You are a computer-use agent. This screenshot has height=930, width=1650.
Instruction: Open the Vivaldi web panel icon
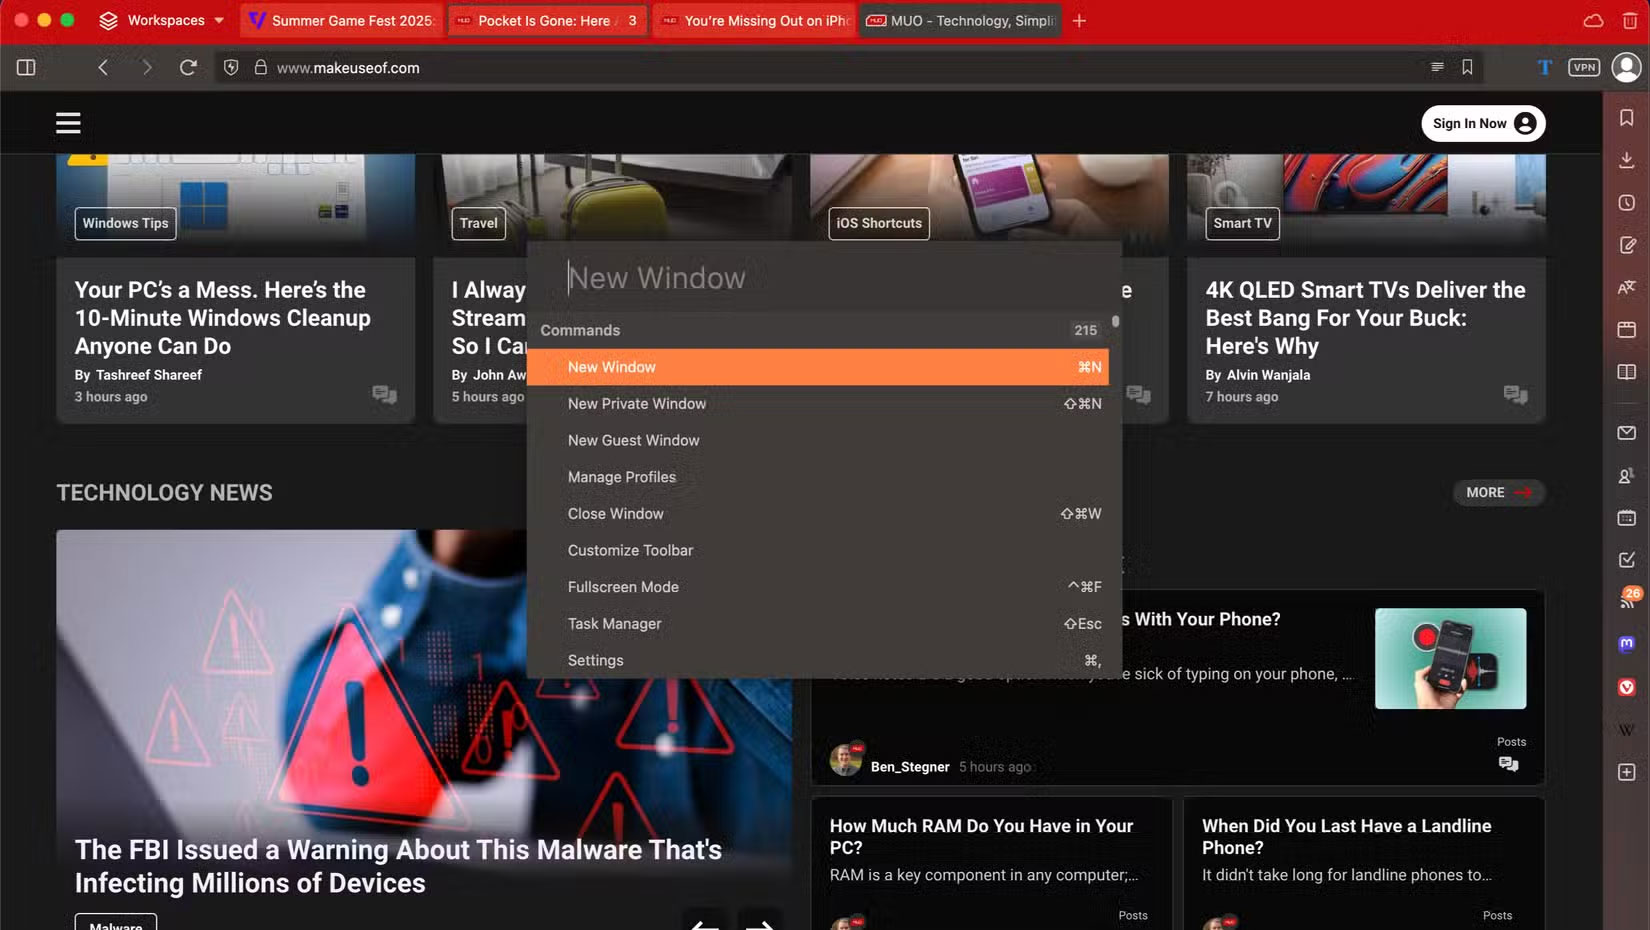point(1627,687)
